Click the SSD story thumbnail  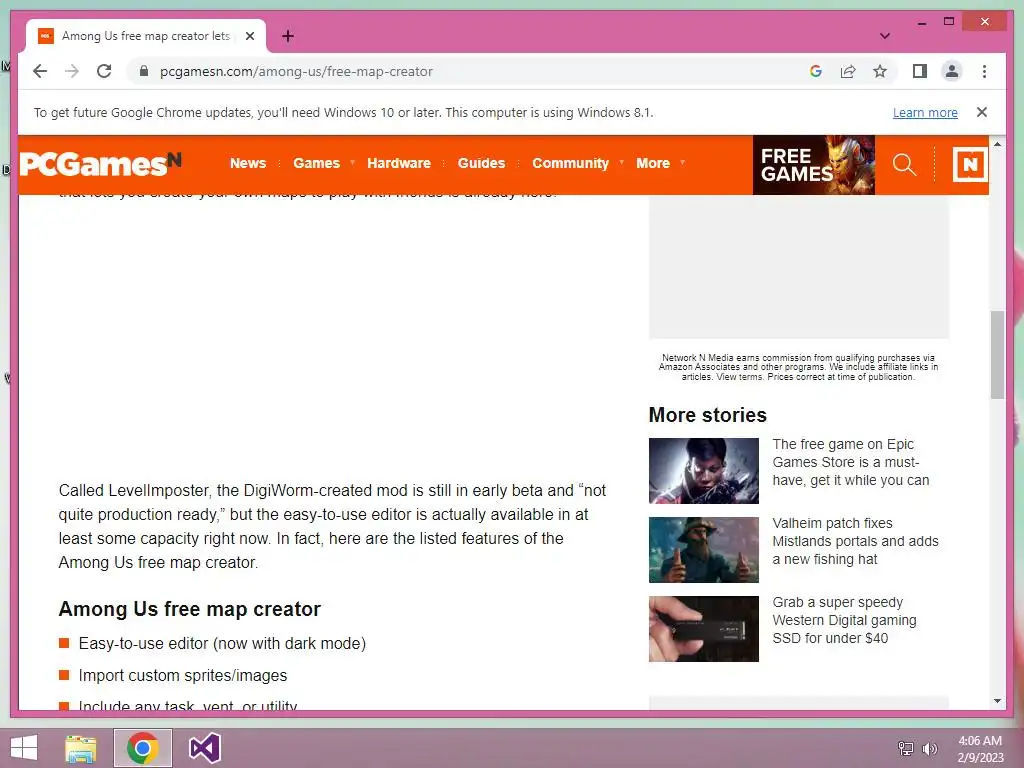tap(704, 629)
